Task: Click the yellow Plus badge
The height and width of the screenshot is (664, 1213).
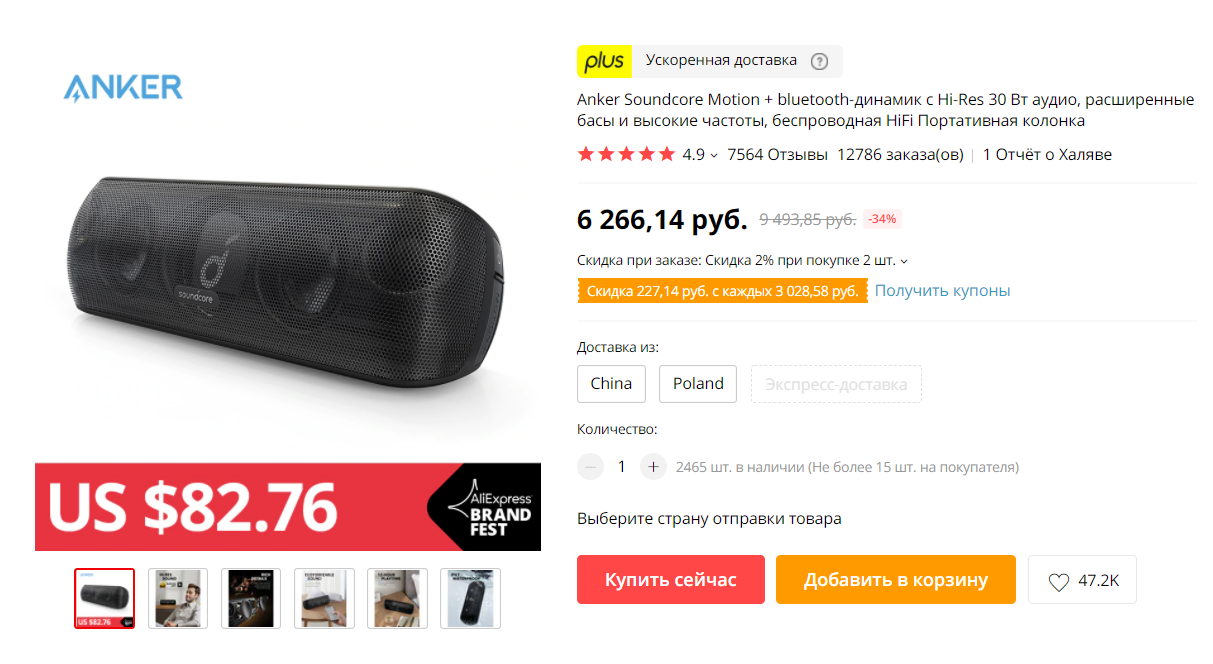Action: click(x=604, y=61)
